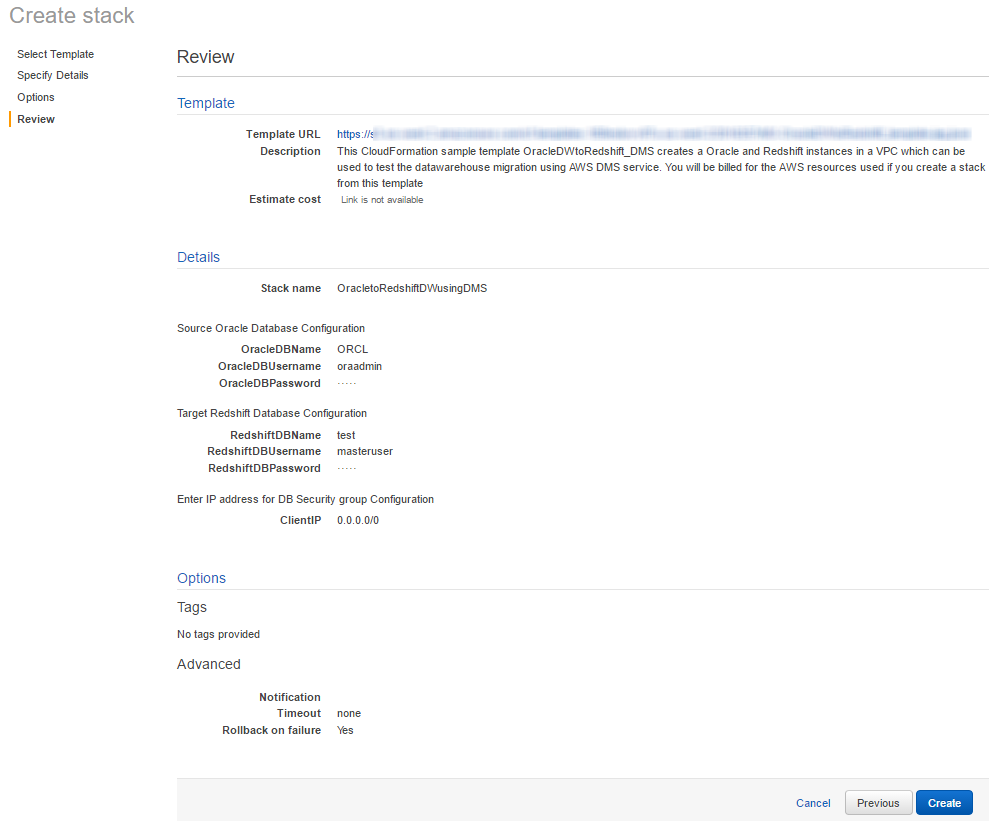This screenshot has width=993, height=821.
Task: Click the Create stack page title
Action: (x=71, y=15)
